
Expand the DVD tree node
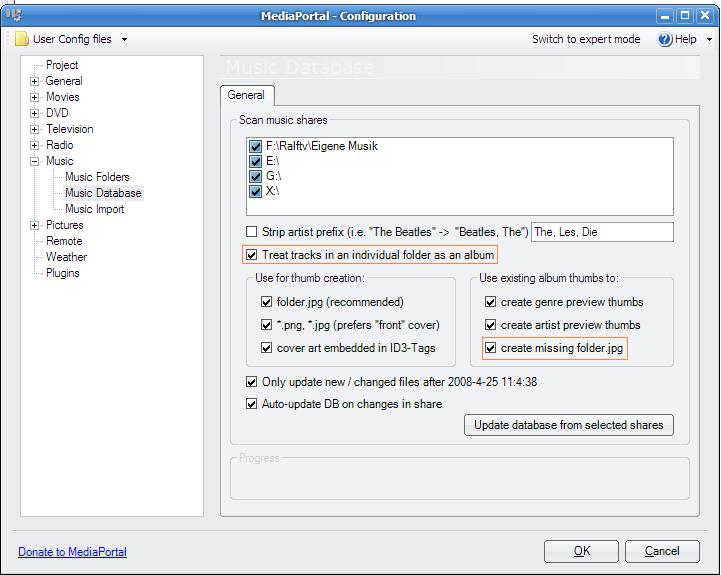point(34,113)
